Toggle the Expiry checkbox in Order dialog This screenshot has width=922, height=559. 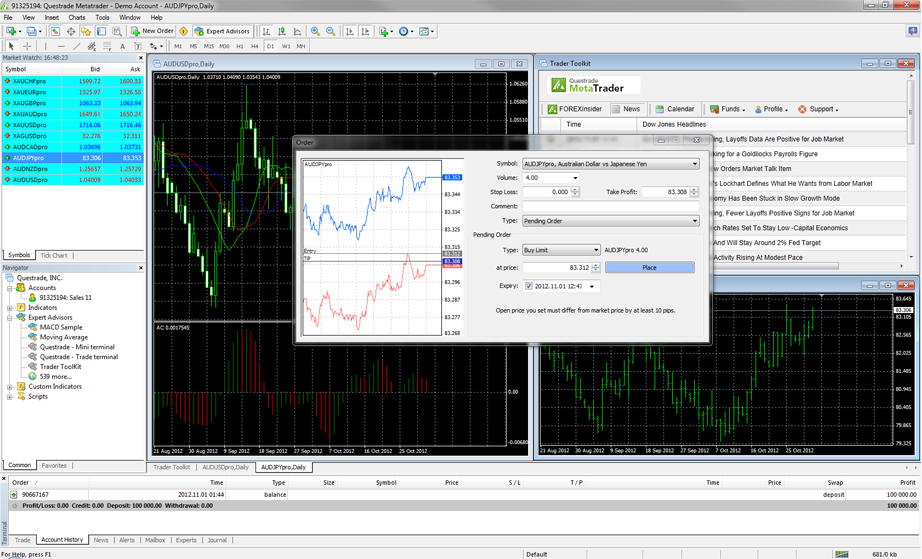pyautogui.click(x=529, y=286)
